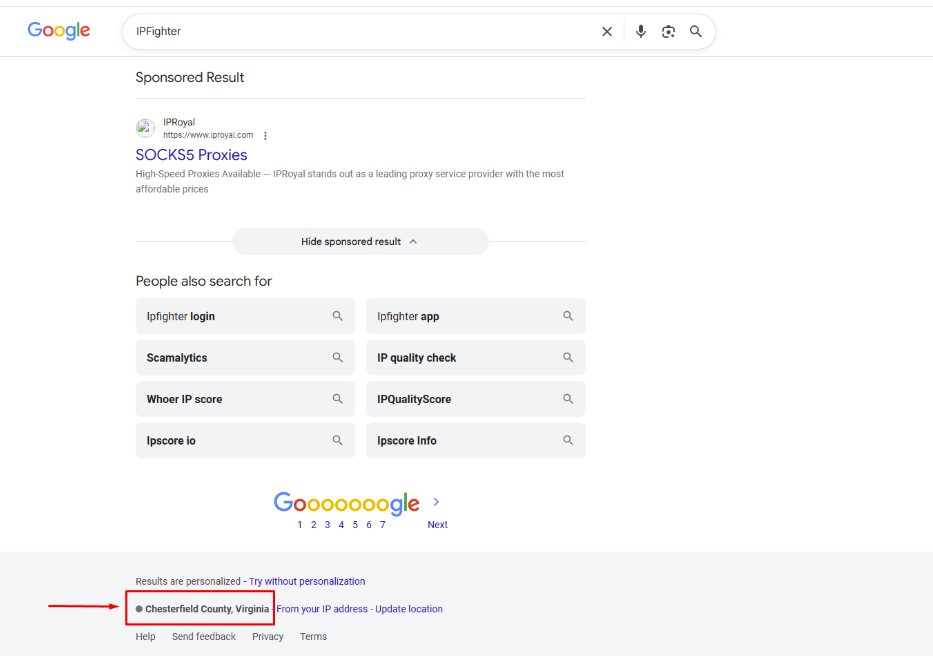Click the Sponsored Result heading
933x656 pixels.
coord(190,77)
